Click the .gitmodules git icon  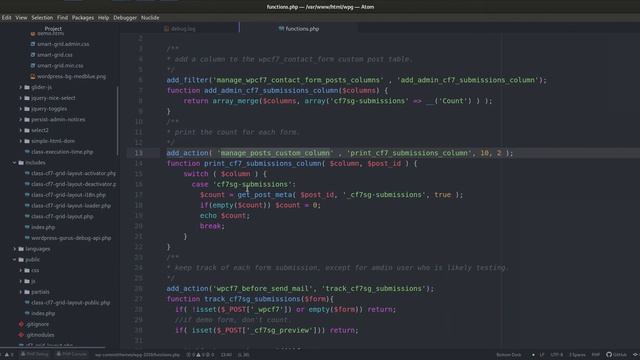click(21, 335)
